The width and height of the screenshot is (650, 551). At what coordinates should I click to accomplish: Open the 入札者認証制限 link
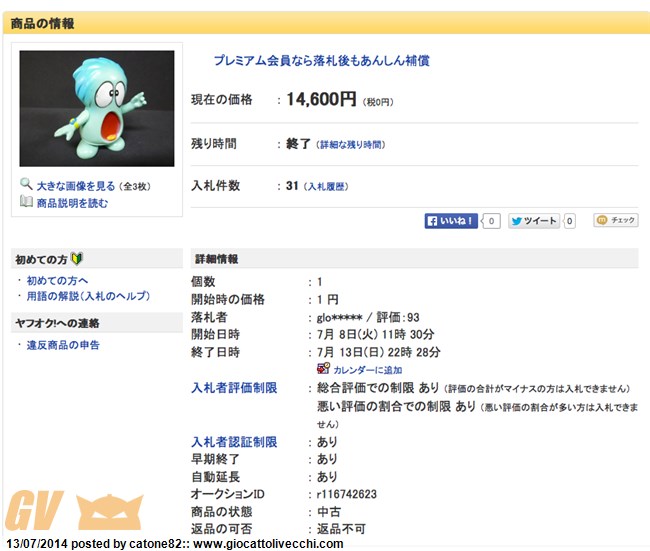[234, 442]
